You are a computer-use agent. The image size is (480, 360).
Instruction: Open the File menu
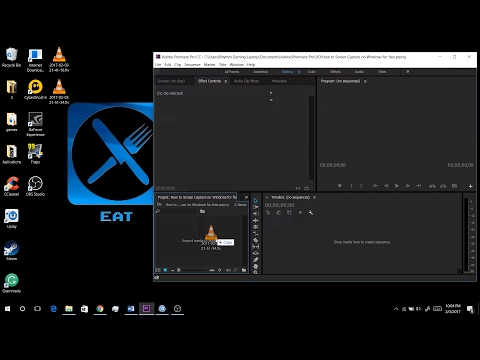pos(158,65)
